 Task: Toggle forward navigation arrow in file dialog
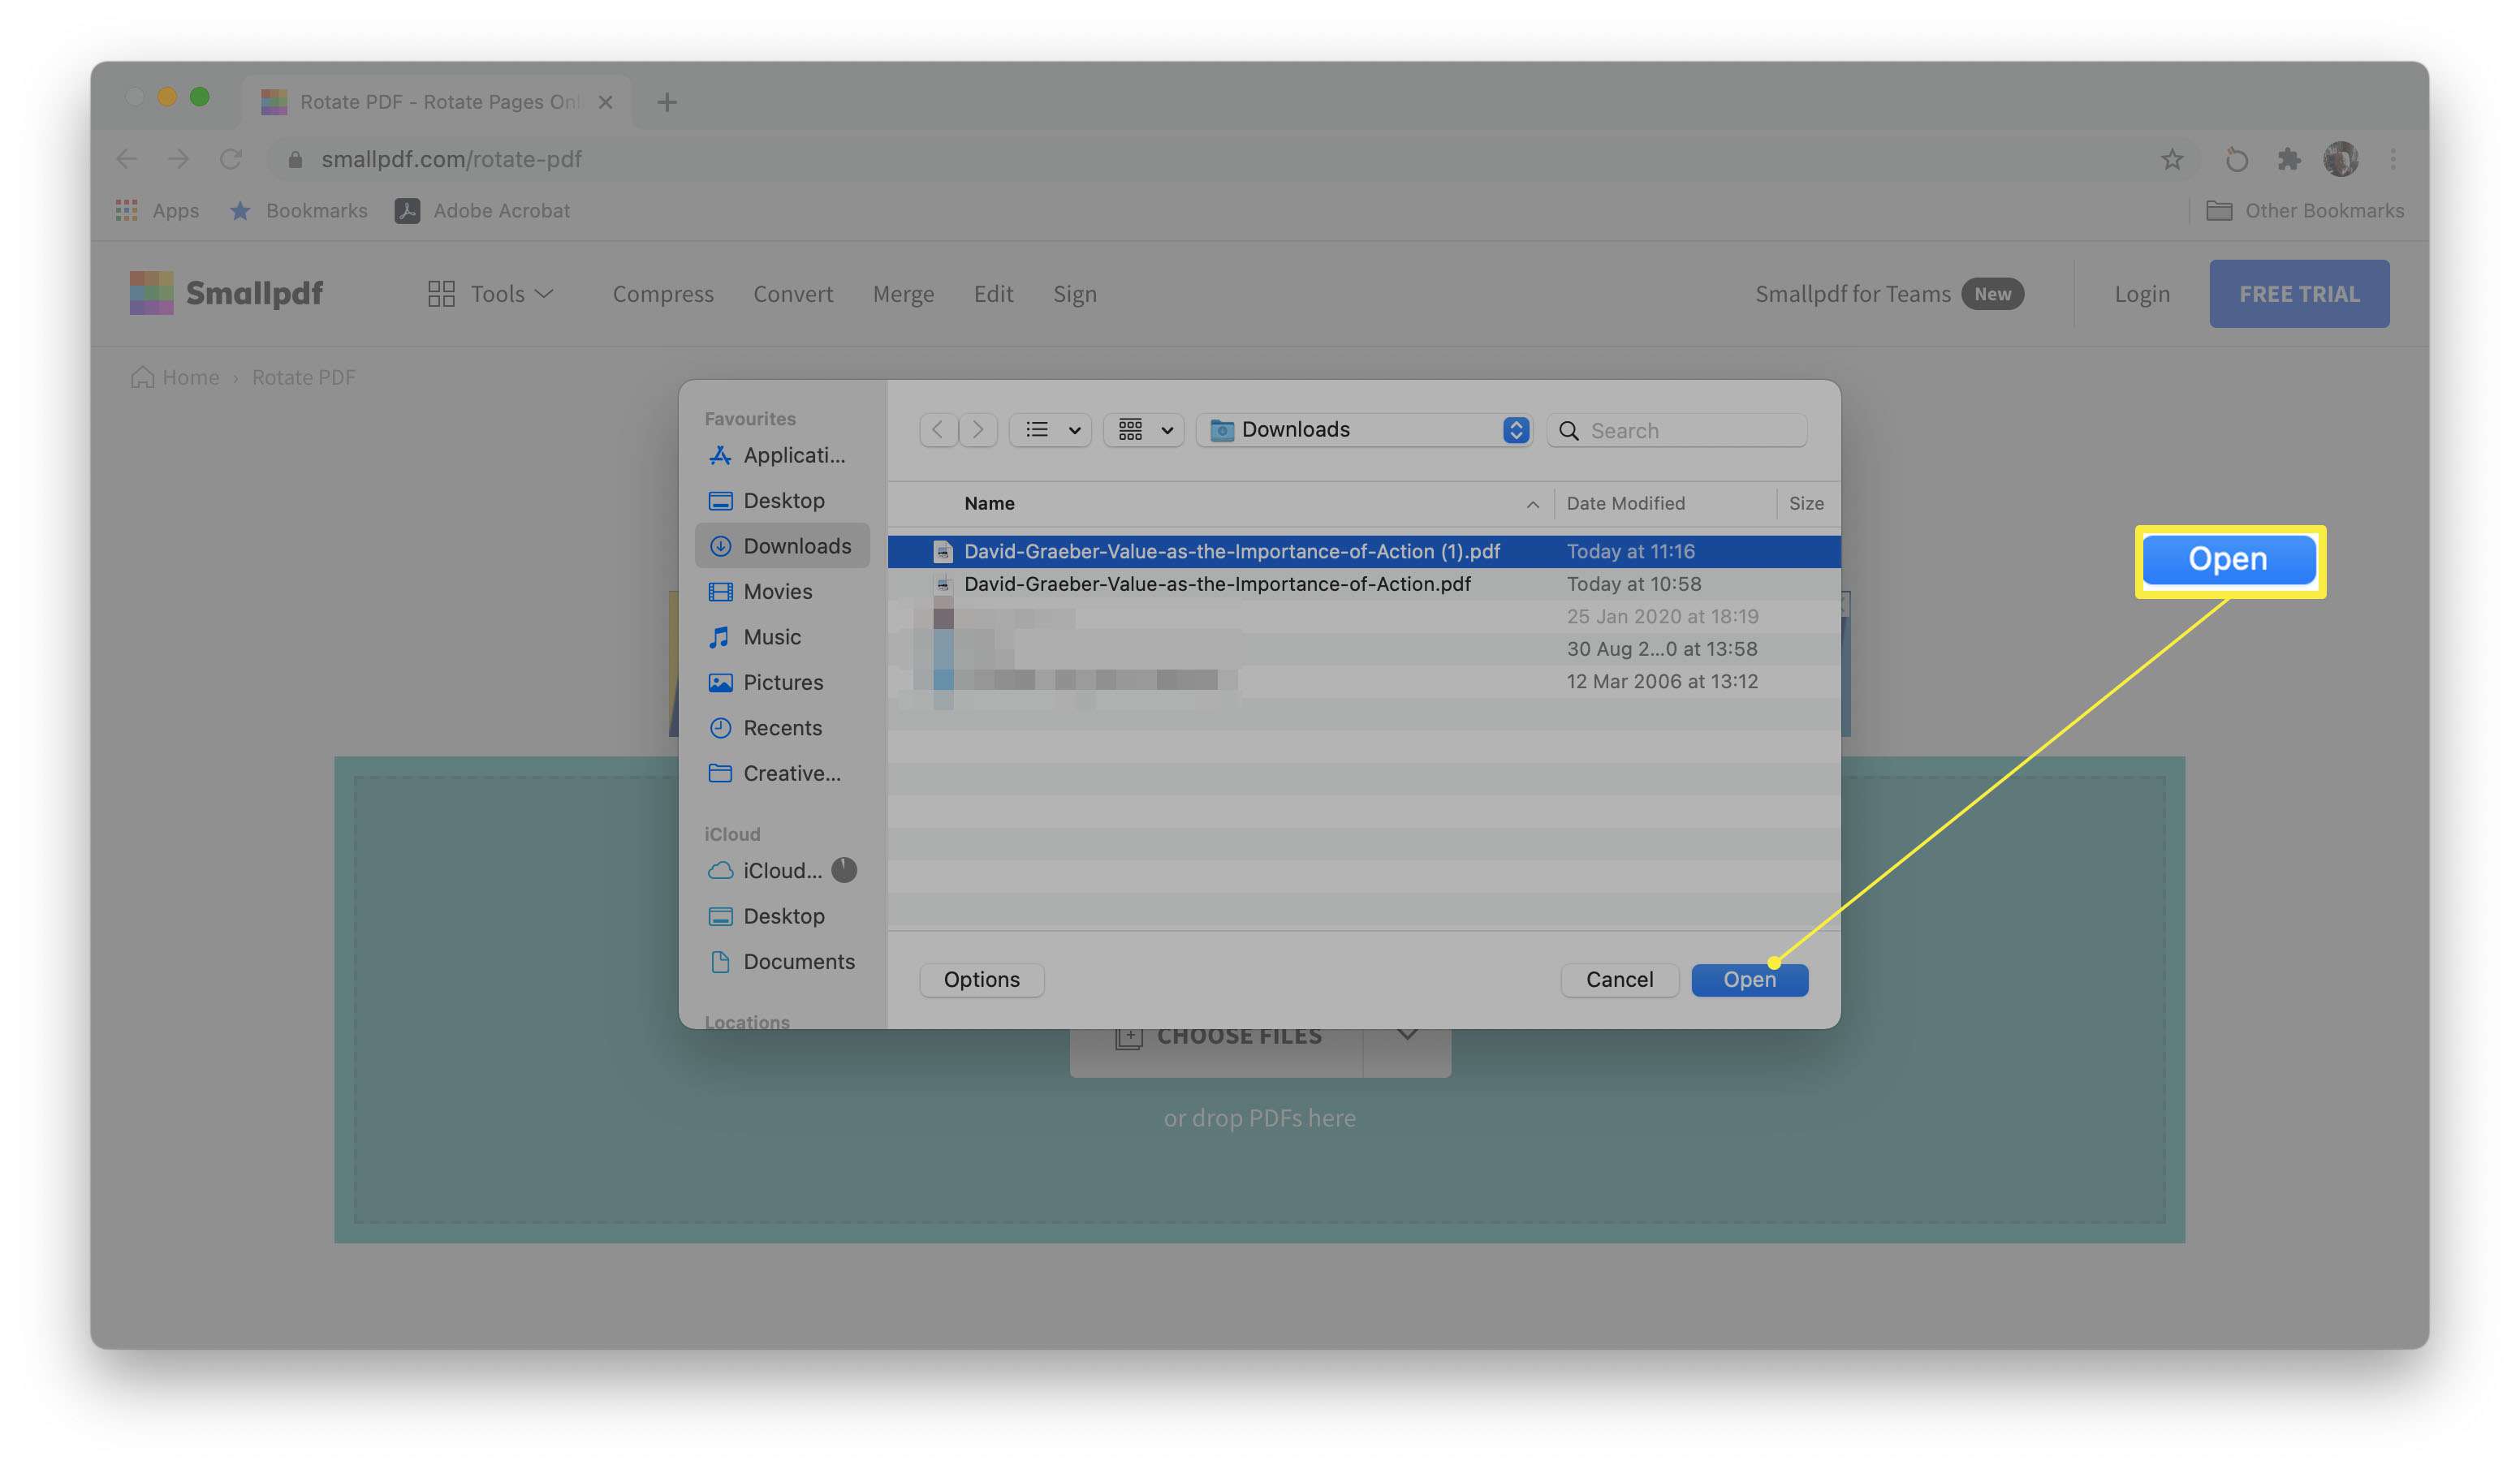[x=977, y=430]
